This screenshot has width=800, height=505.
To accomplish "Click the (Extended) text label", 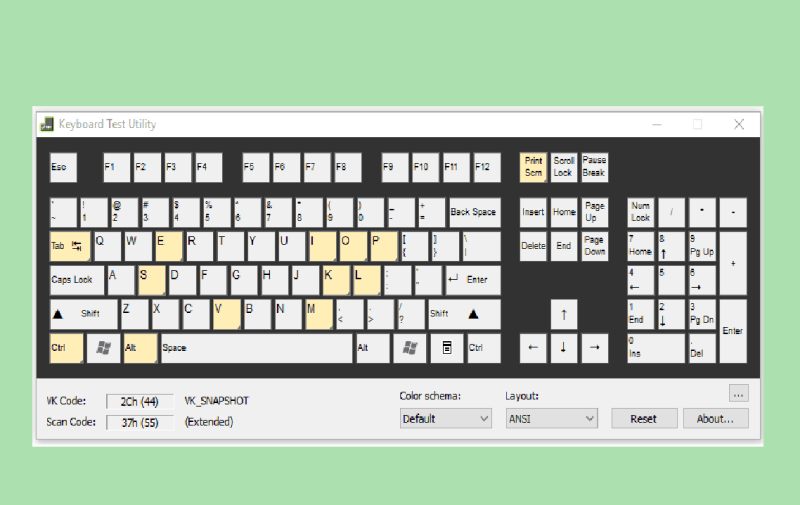I will point(209,422).
